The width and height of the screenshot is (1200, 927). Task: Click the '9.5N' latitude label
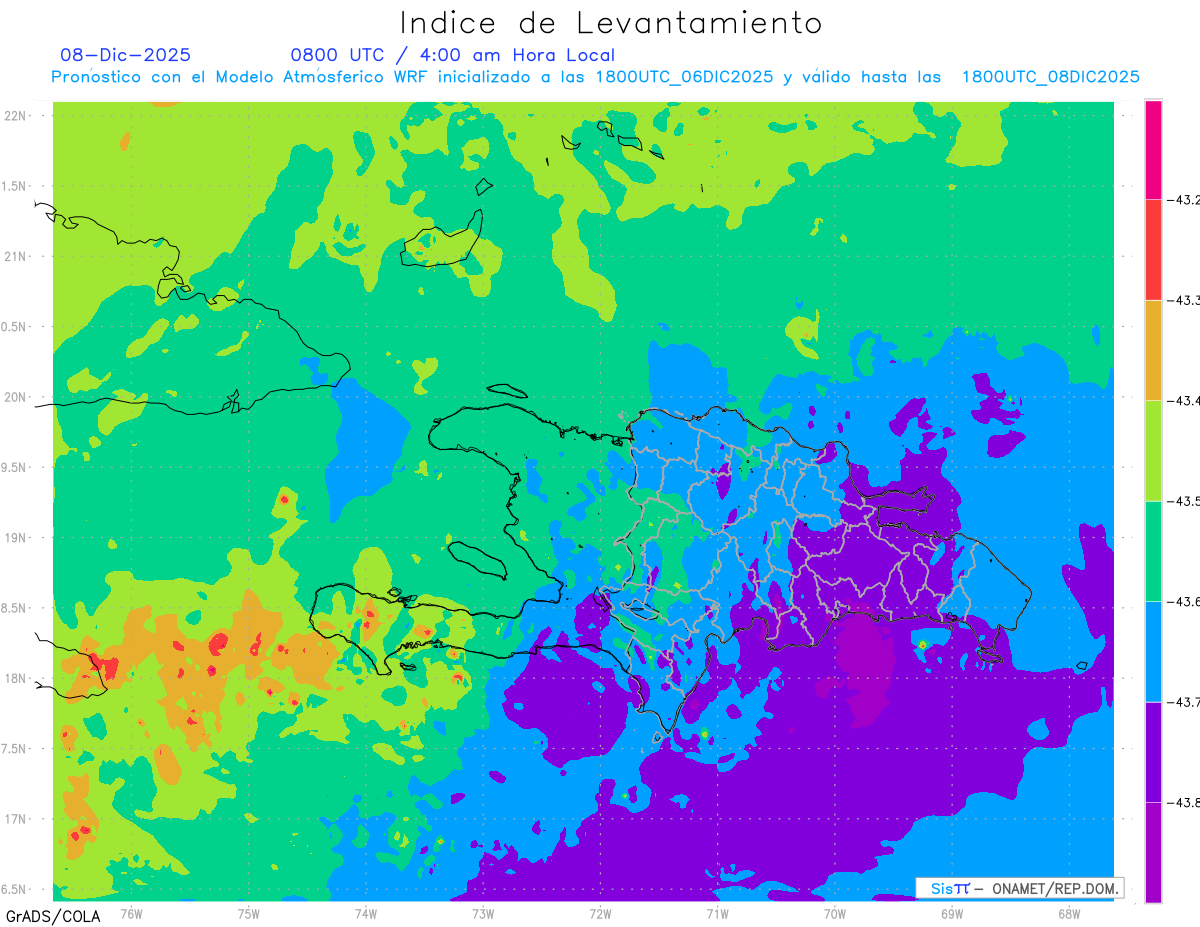[15, 467]
